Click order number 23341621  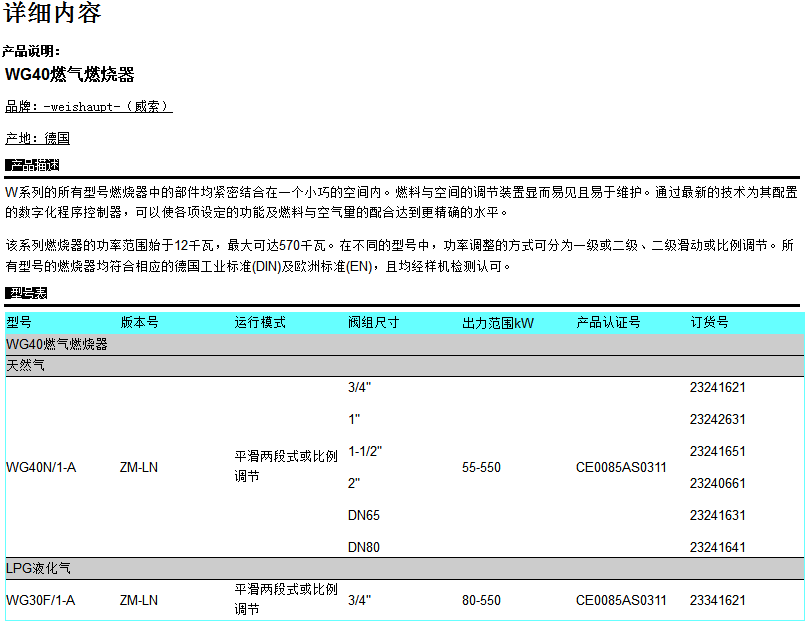[718, 601]
